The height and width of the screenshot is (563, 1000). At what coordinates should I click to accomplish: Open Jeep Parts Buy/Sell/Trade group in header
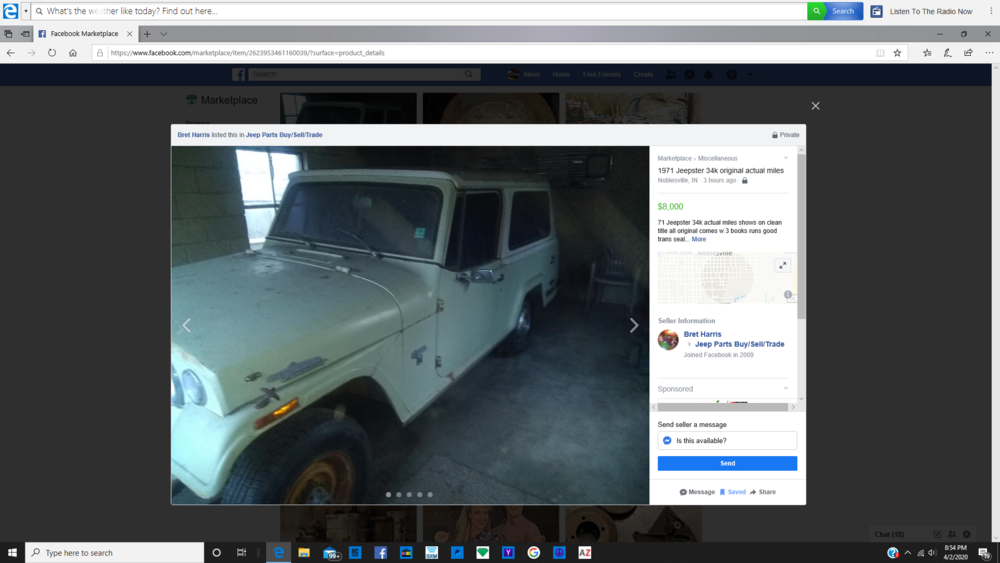pyautogui.click(x=284, y=135)
